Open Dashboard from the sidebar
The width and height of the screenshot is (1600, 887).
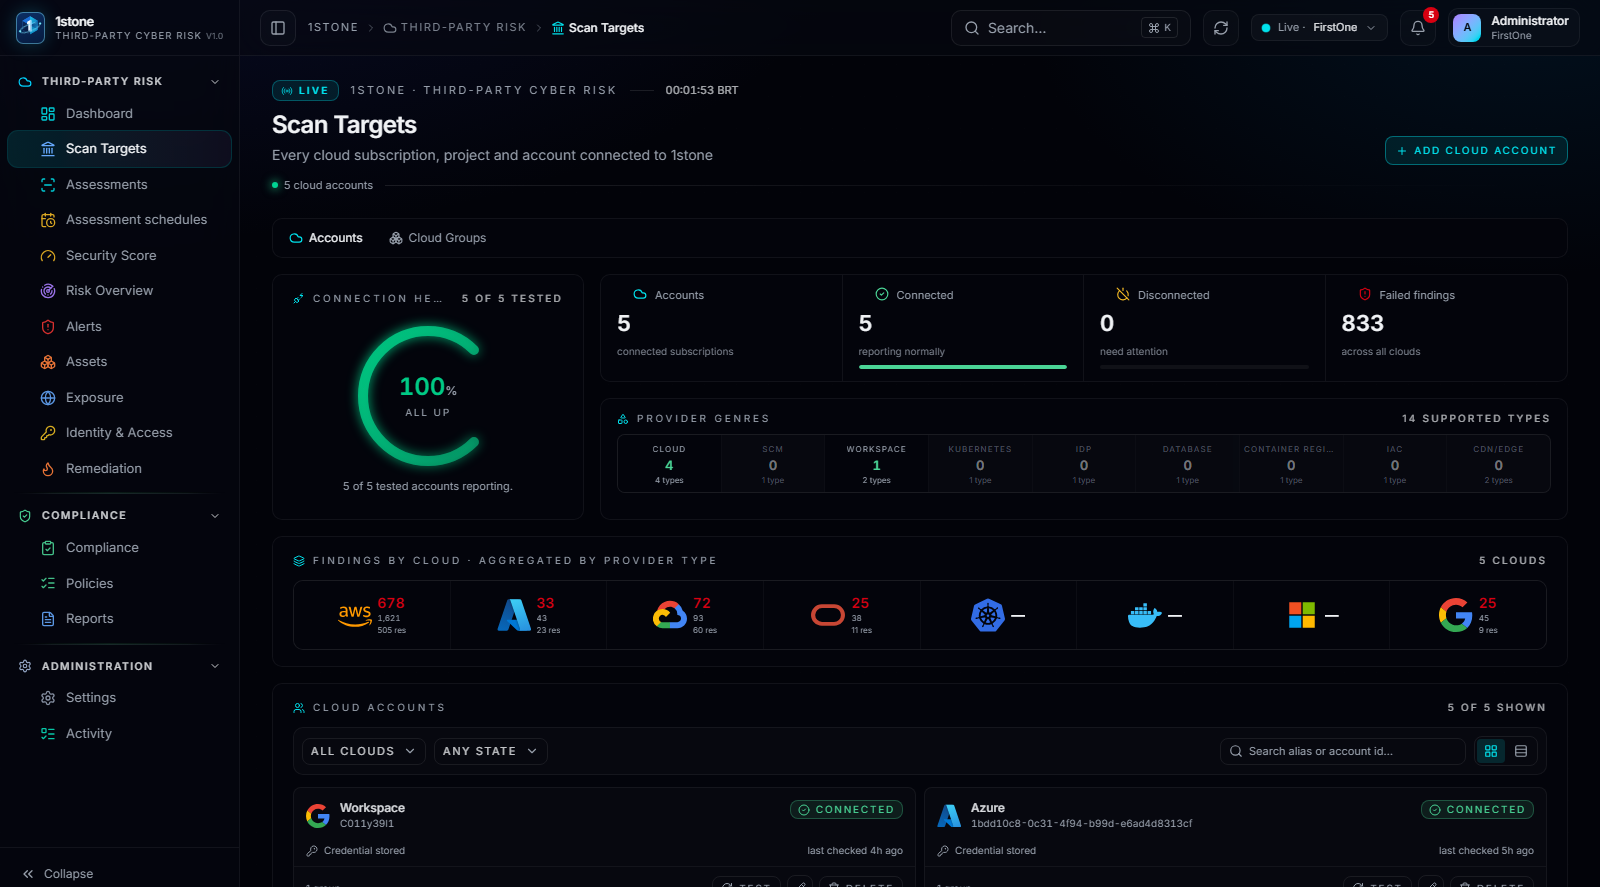(x=119, y=114)
